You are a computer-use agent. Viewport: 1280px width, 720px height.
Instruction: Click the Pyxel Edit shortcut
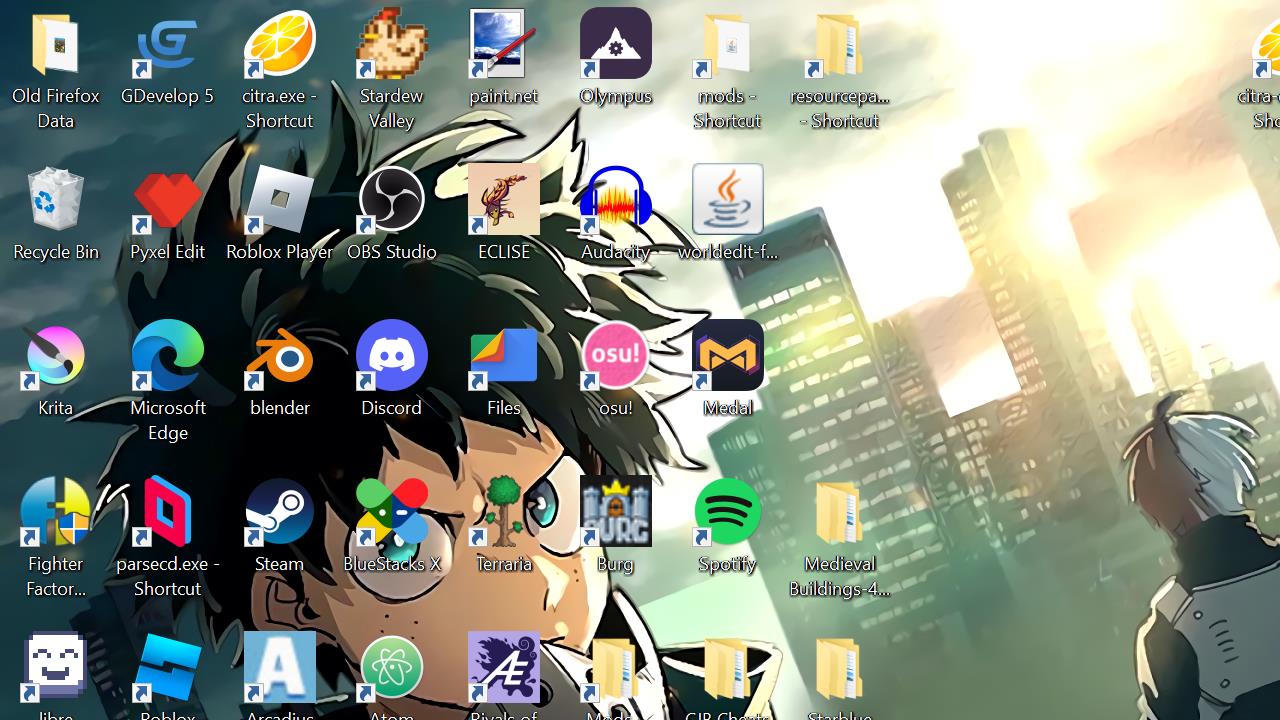click(x=168, y=201)
